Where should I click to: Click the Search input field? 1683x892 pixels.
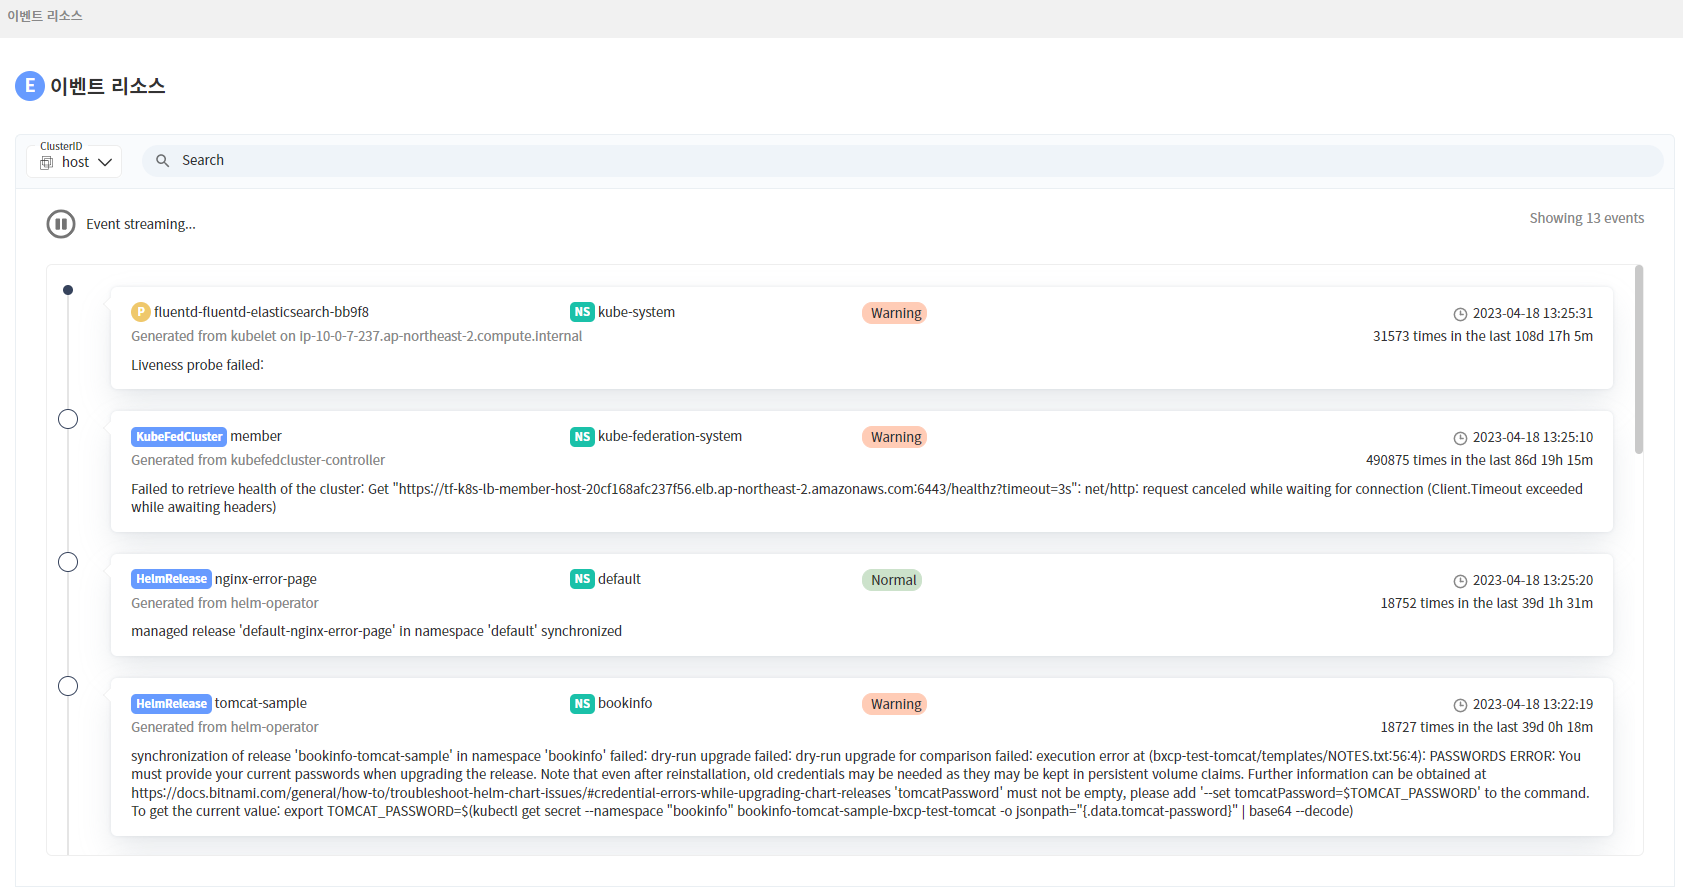pos(902,160)
